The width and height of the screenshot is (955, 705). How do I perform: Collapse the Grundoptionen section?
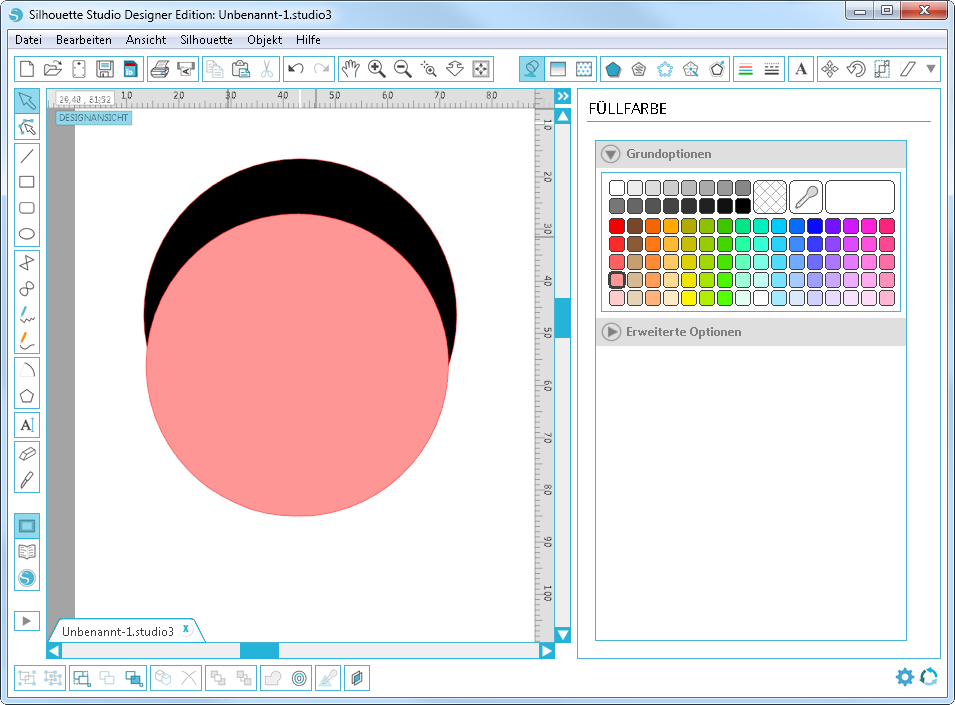click(610, 154)
